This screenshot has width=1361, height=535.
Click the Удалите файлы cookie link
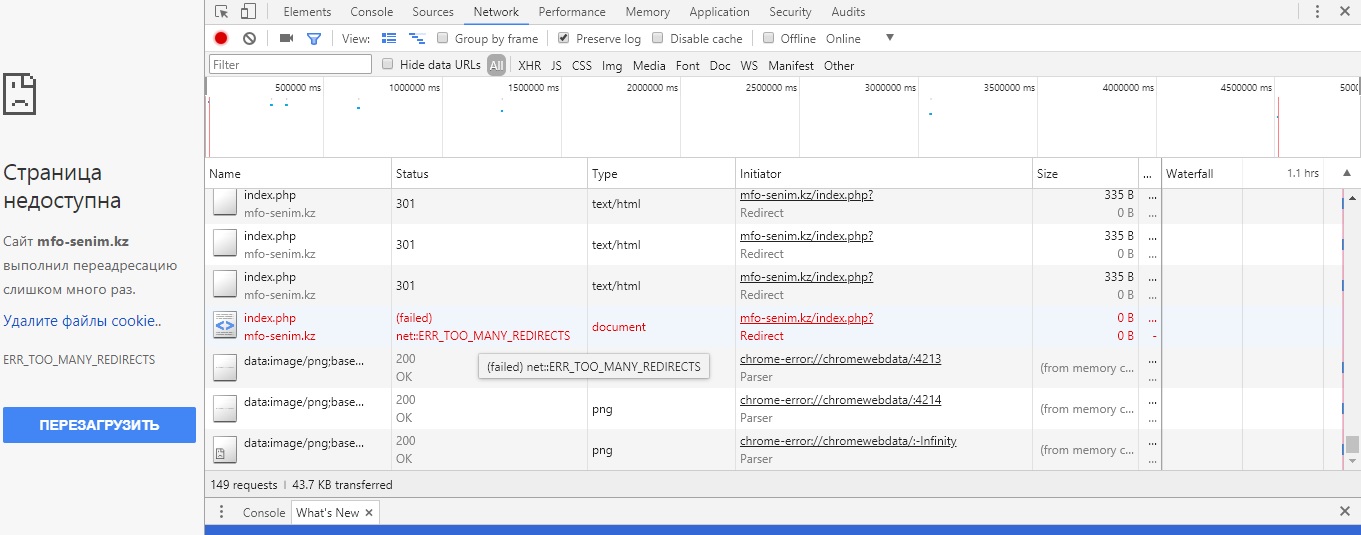[82, 321]
